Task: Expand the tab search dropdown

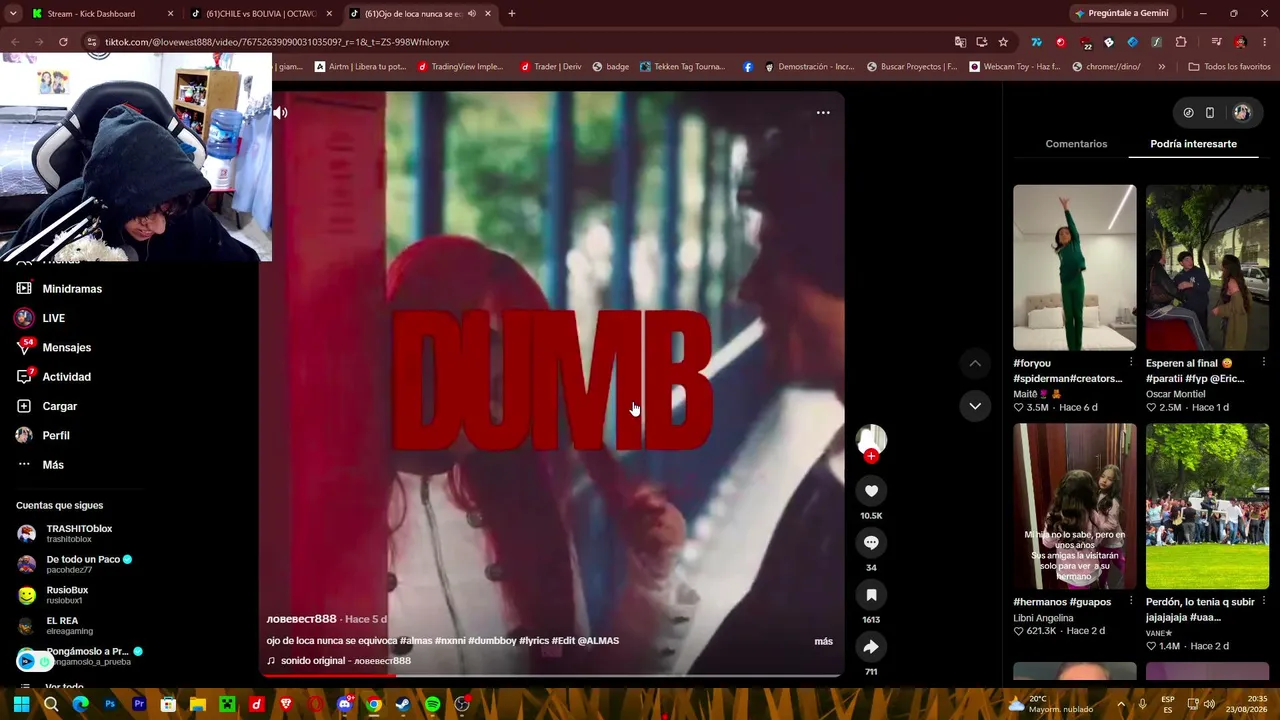Action: (x=13, y=14)
